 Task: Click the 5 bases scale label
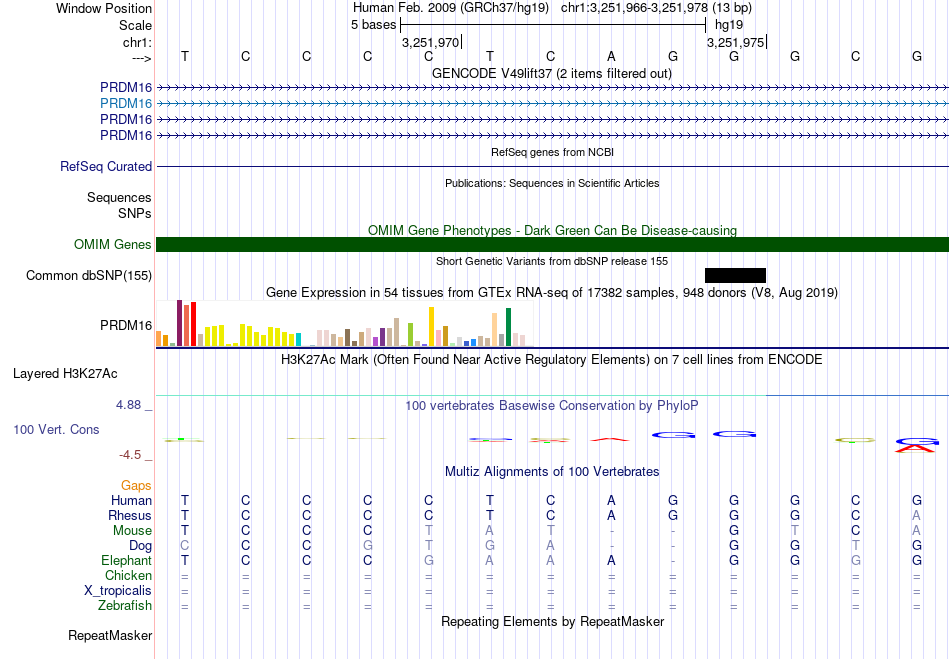(374, 25)
